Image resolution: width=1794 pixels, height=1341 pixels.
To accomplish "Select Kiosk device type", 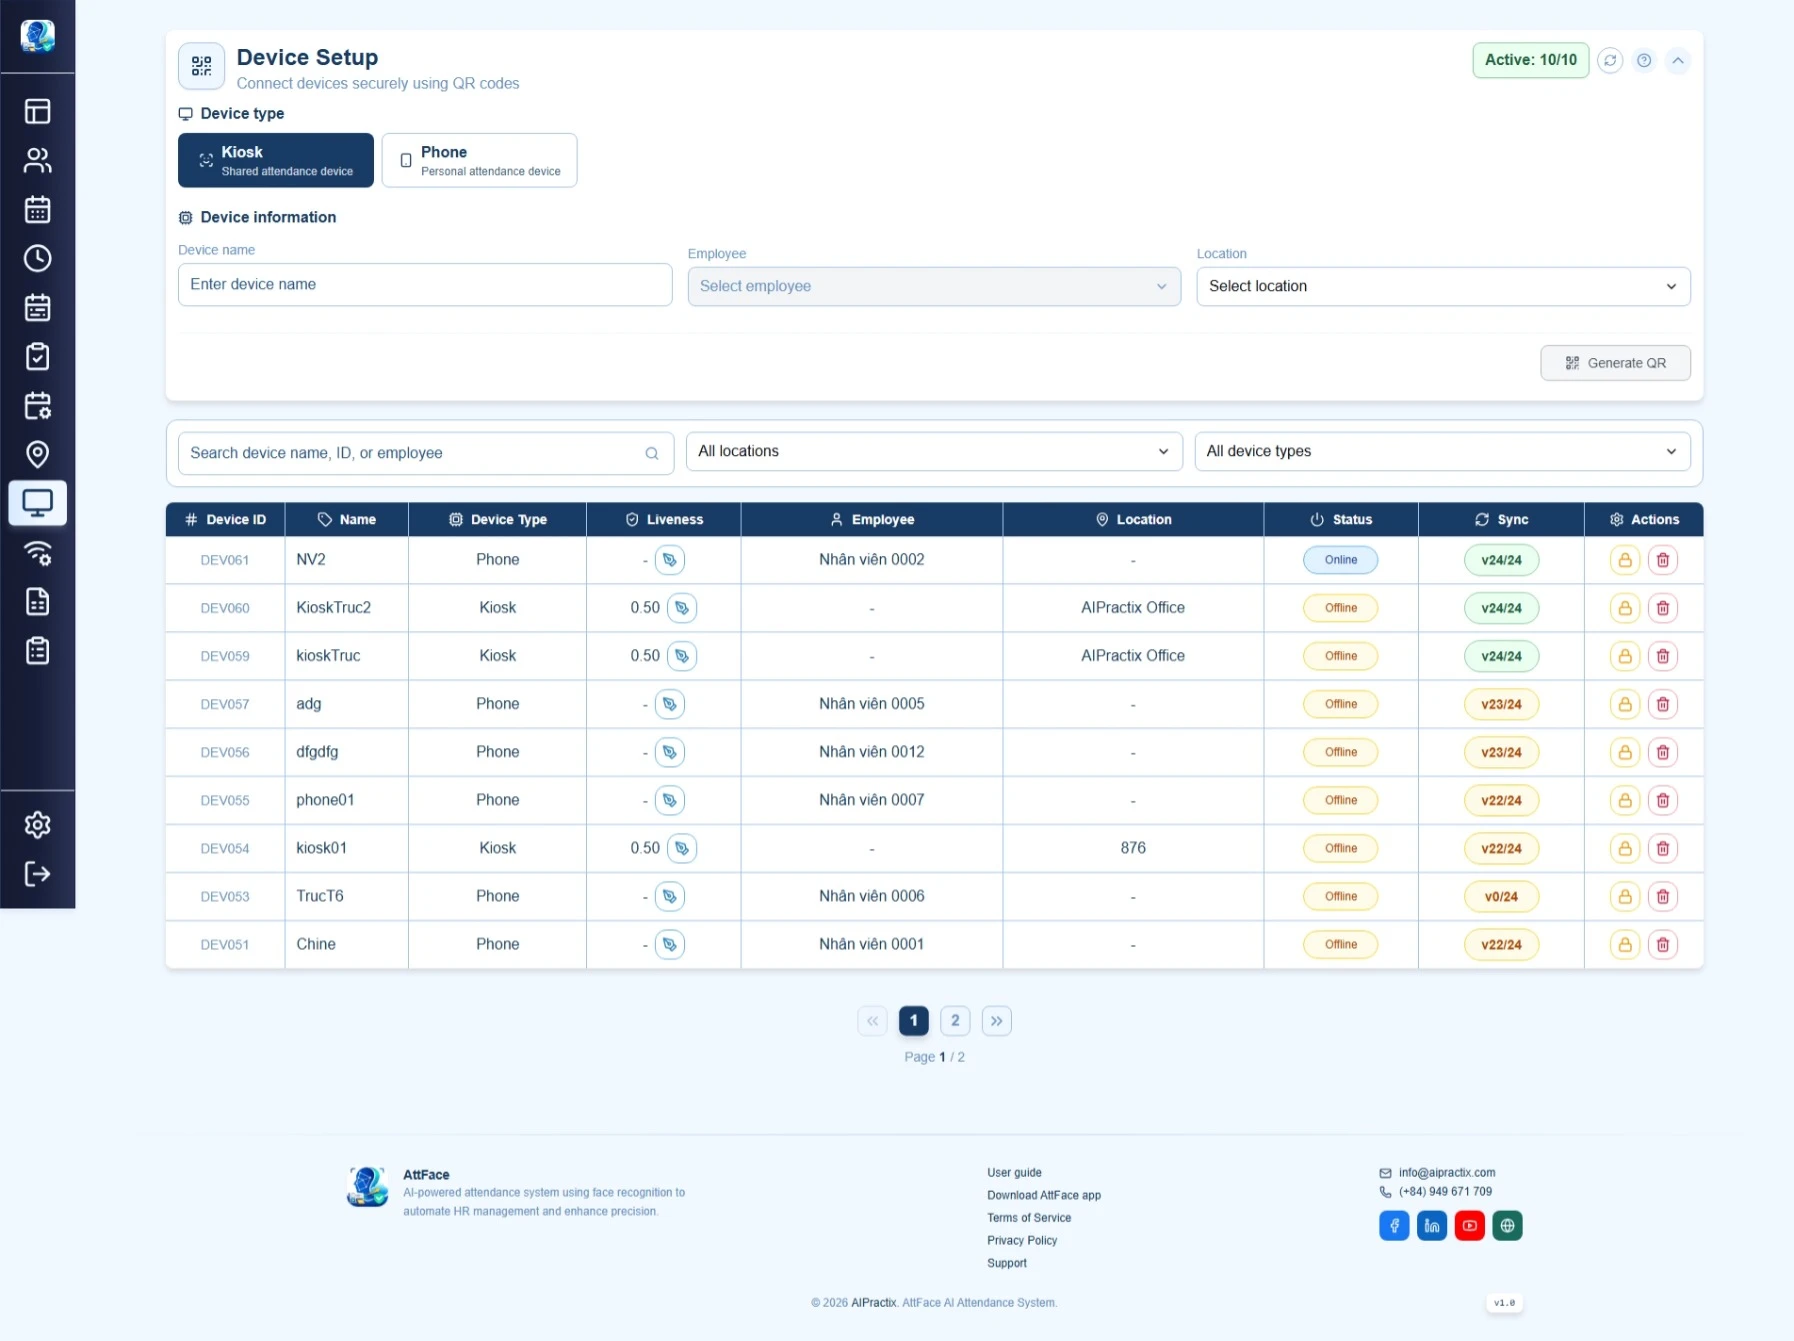I will 276,160.
